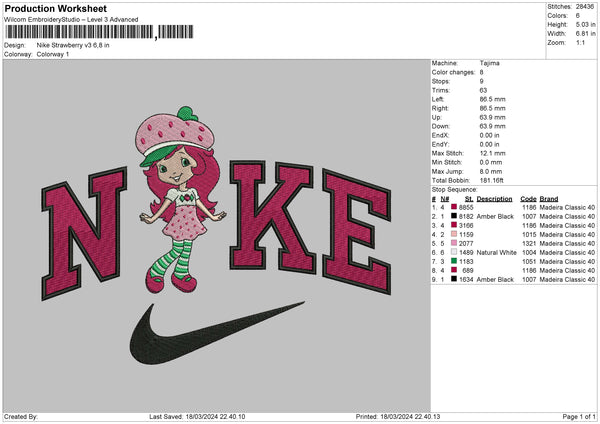
Task: Click the magenta swatch in the 8855 stitch row
Action: tap(454, 207)
